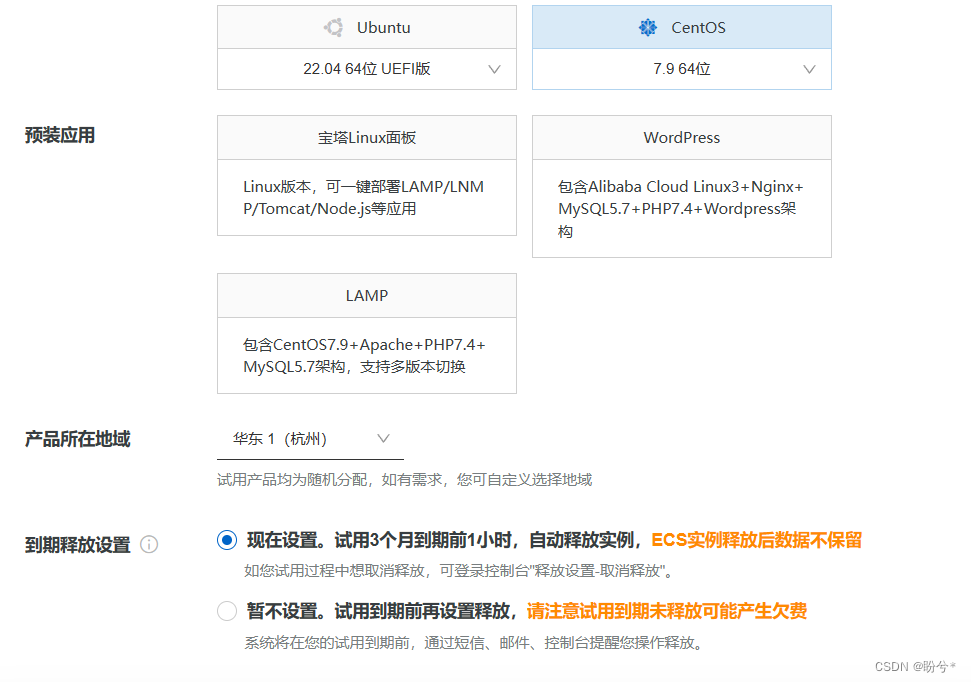Open the Ubuntu 22.04 64位 UEFI版 version dropdown
Screen dimensions: 971x682
click(367, 69)
